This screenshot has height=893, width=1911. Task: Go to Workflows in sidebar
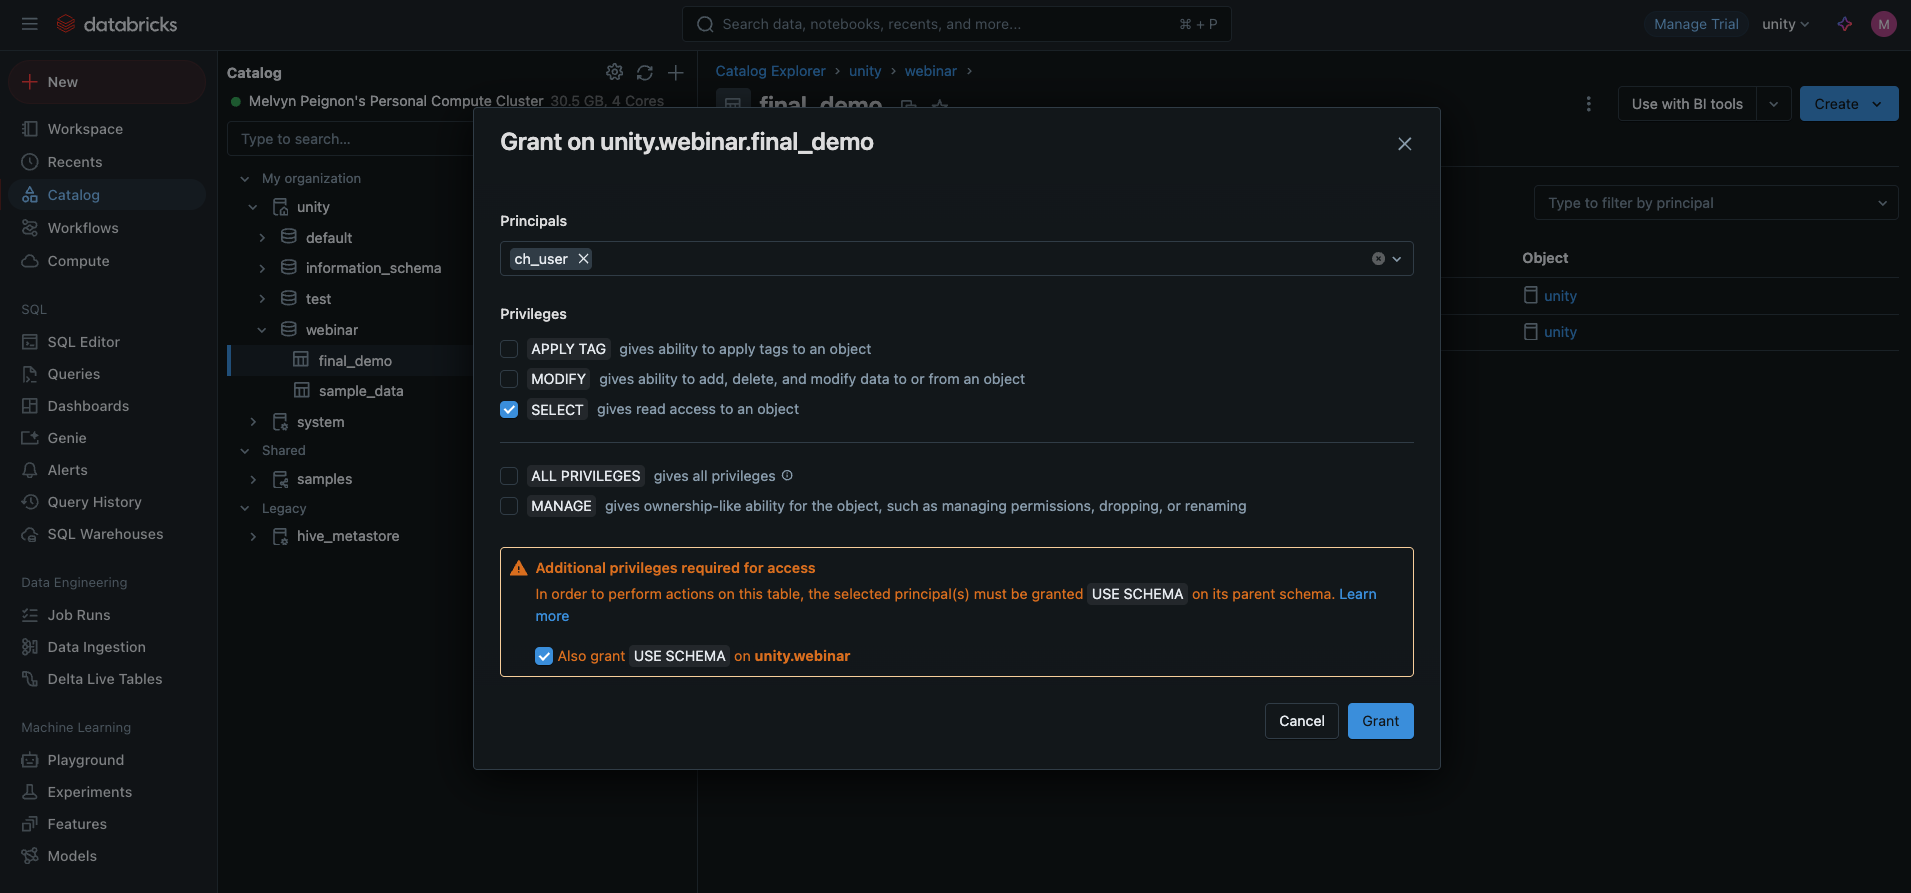[x=83, y=228]
